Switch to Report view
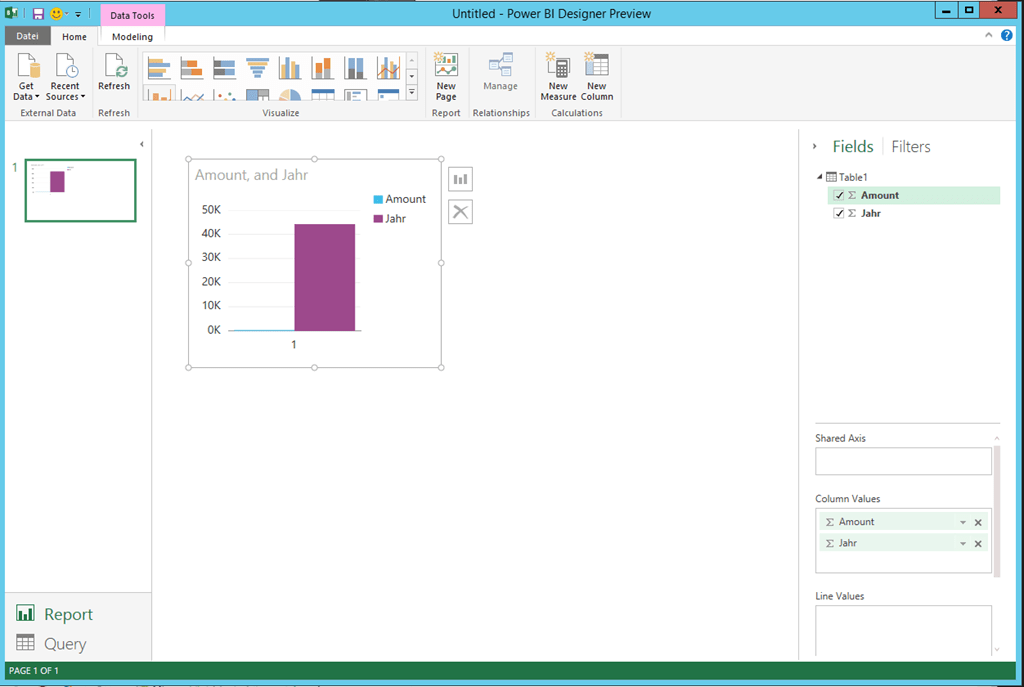 click(x=55, y=614)
